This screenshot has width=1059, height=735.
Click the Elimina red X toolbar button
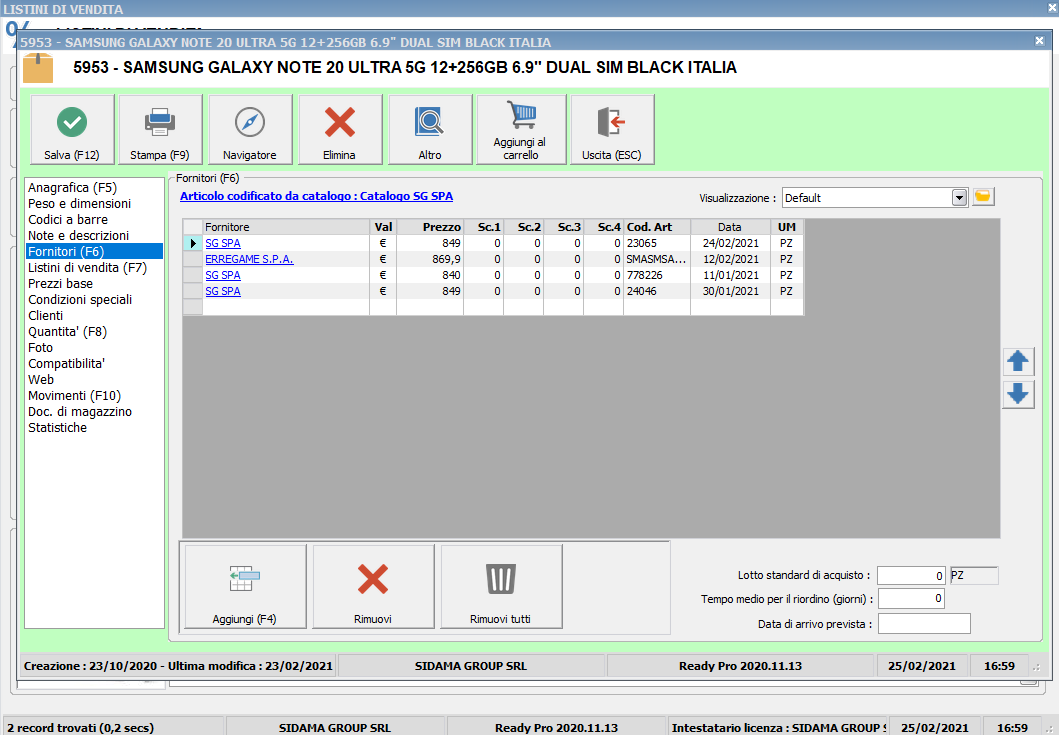point(340,129)
